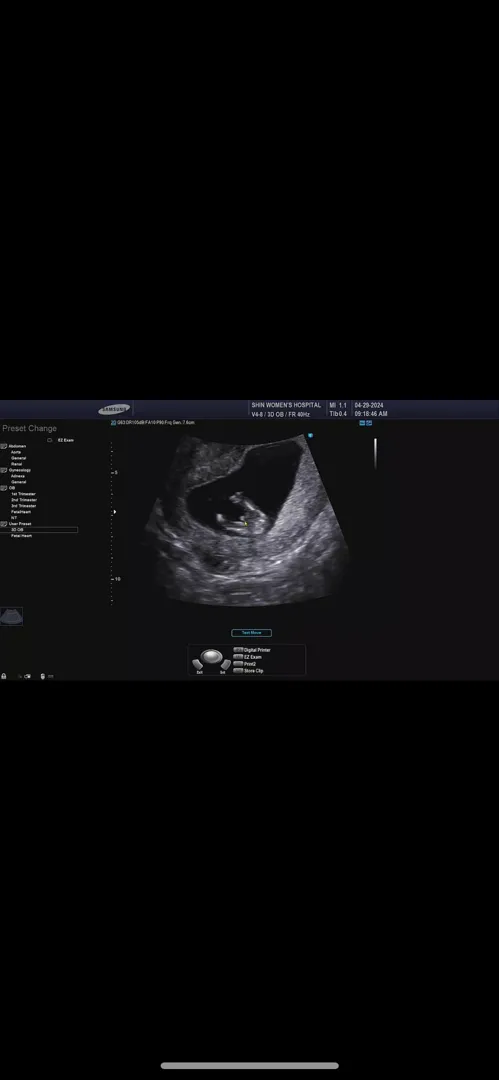Click the trackball icon

click(212, 656)
